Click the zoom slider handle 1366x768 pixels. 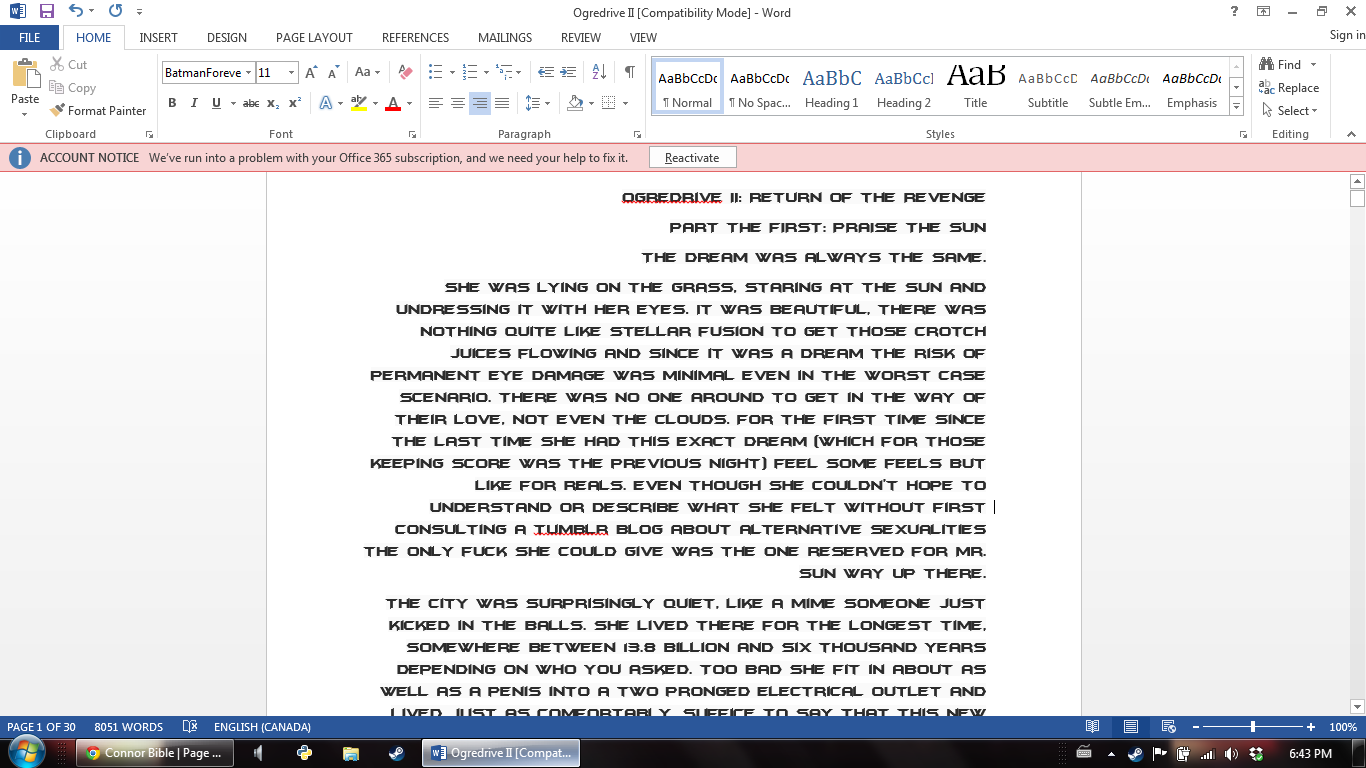[1253, 727]
